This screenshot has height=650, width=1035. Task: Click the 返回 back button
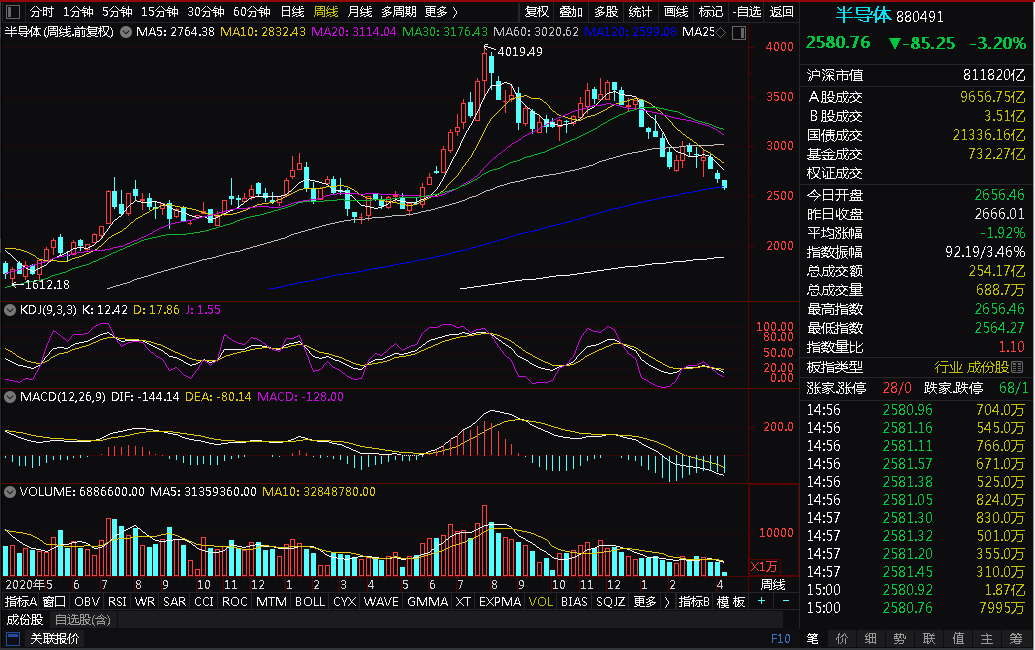coord(782,12)
